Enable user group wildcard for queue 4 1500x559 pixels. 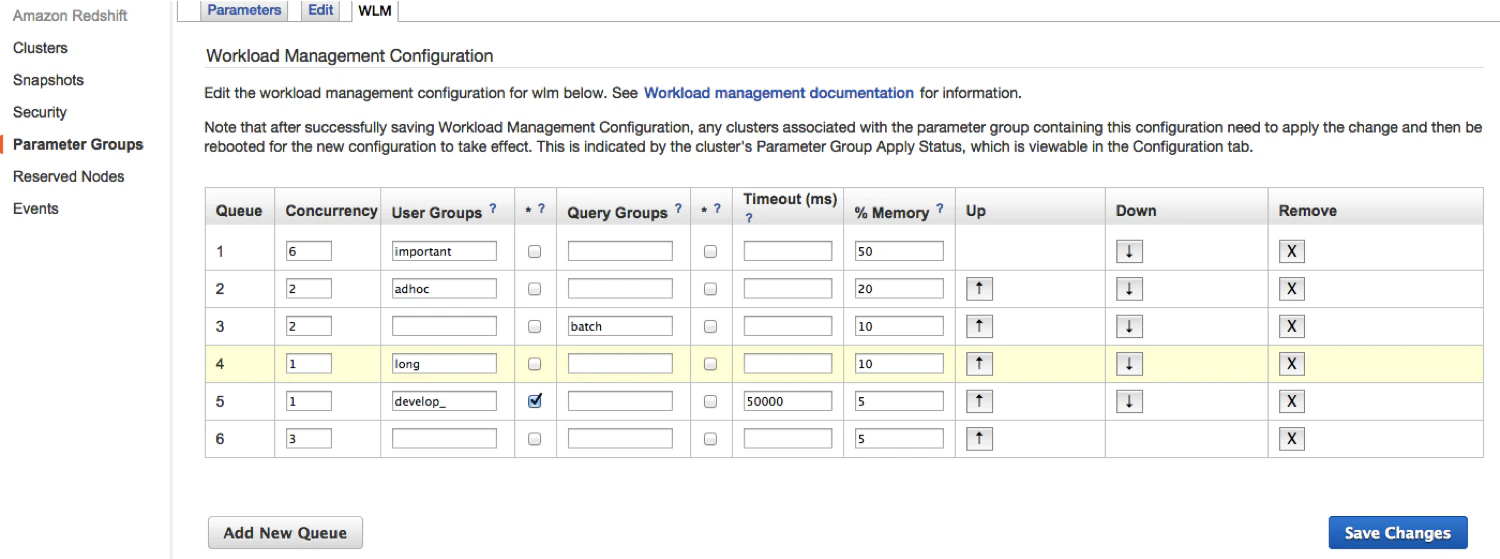[x=534, y=364]
